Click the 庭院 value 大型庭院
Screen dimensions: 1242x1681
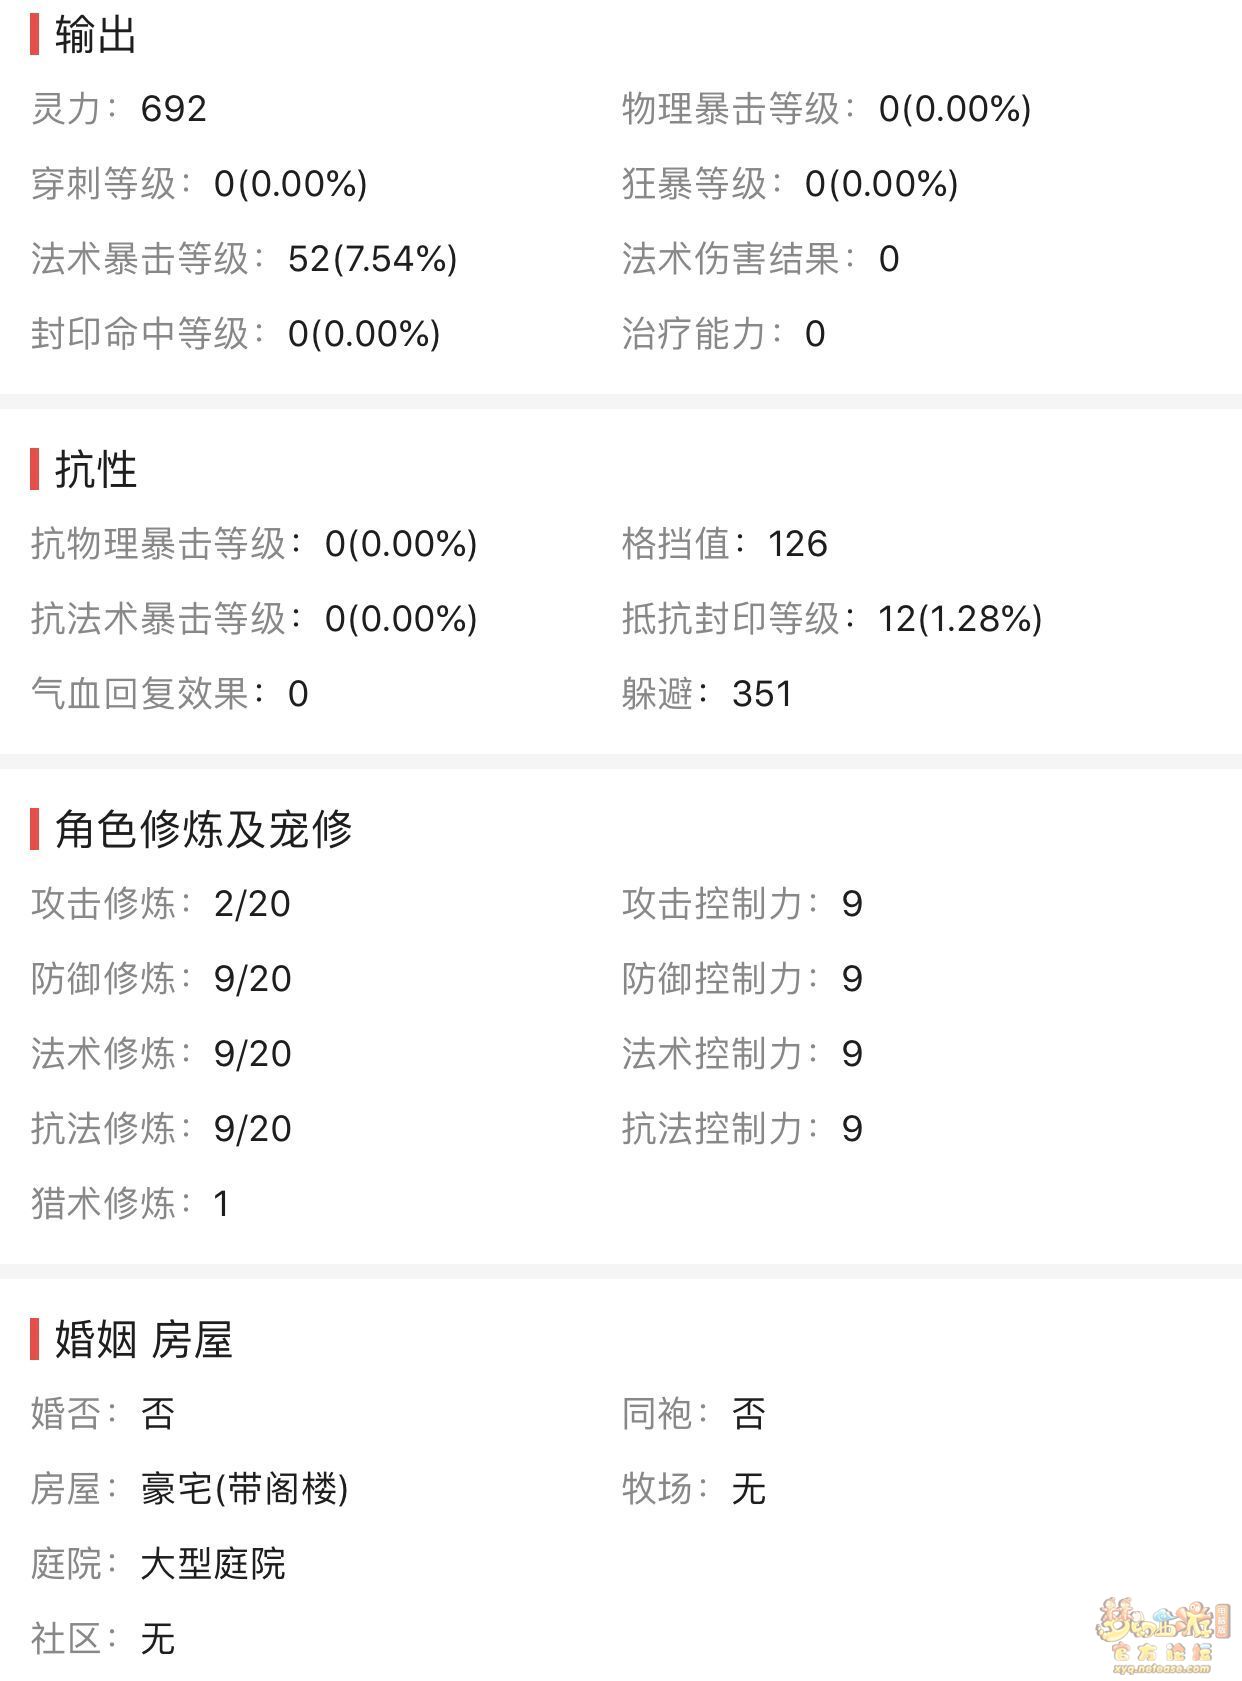(213, 1564)
